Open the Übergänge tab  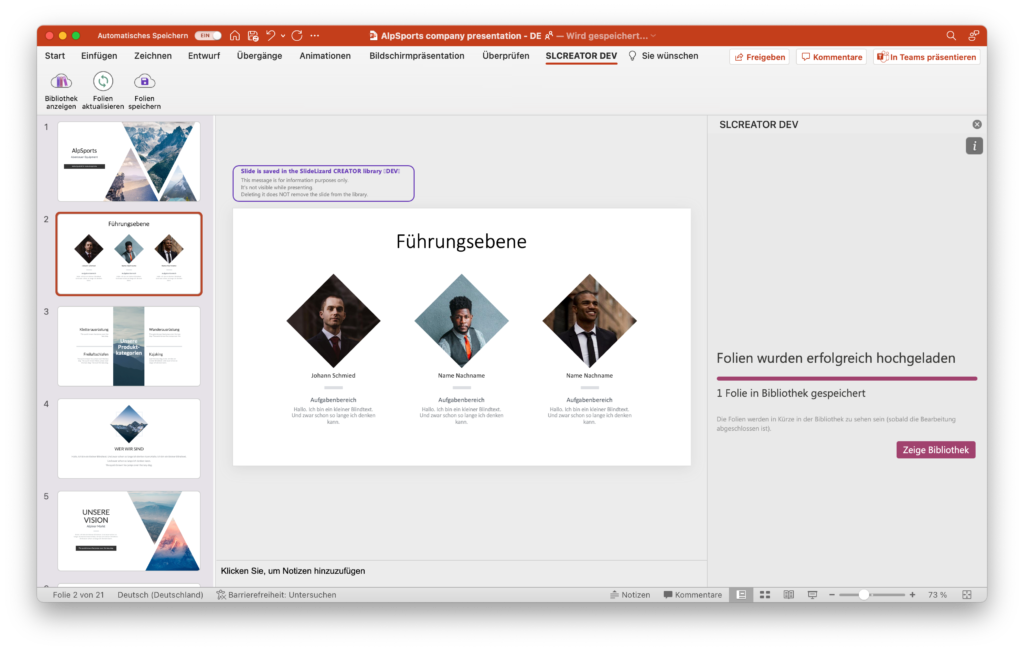click(x=259, y=56)
